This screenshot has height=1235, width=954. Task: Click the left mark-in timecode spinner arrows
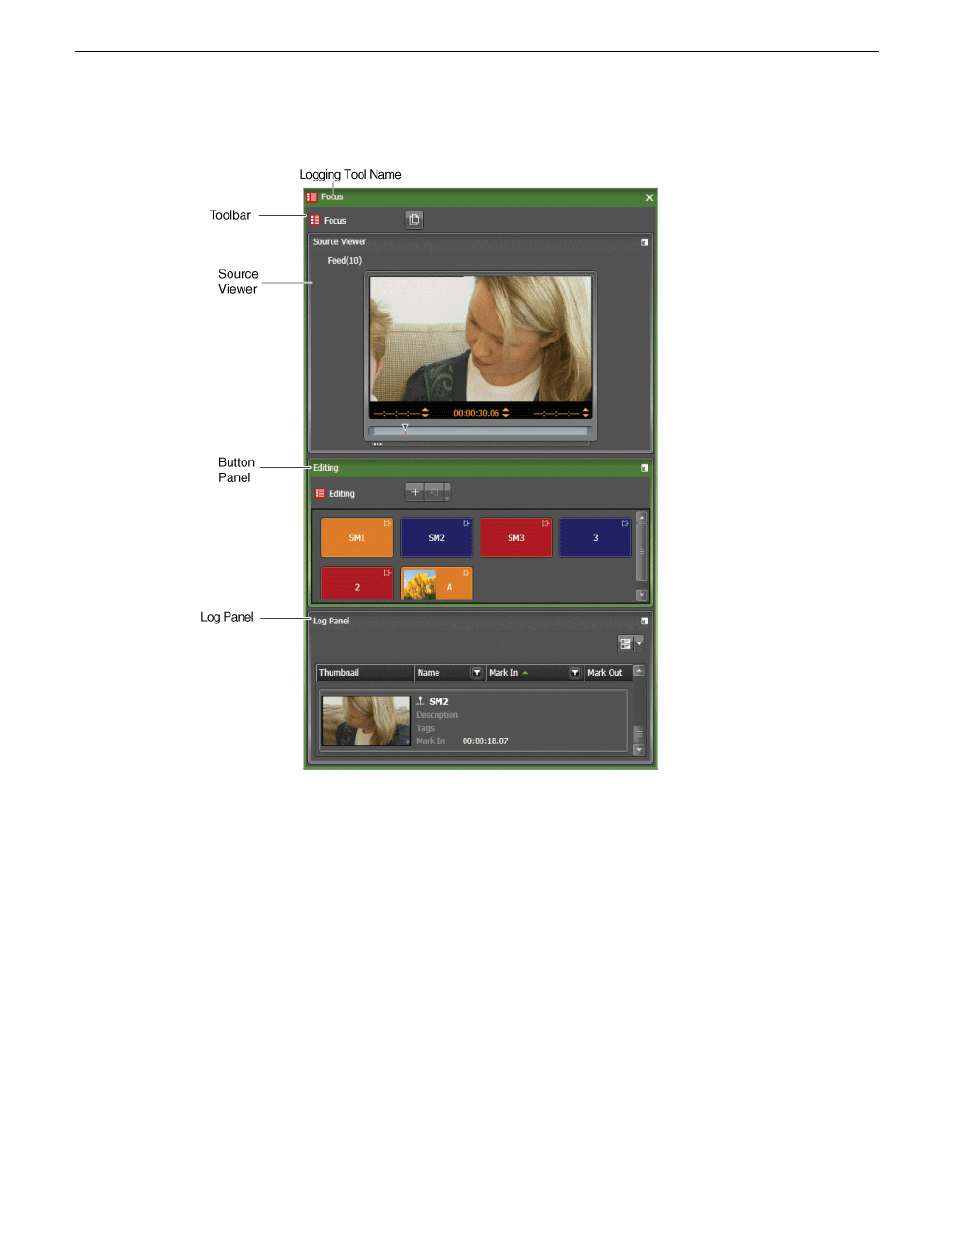click(425, 412)
